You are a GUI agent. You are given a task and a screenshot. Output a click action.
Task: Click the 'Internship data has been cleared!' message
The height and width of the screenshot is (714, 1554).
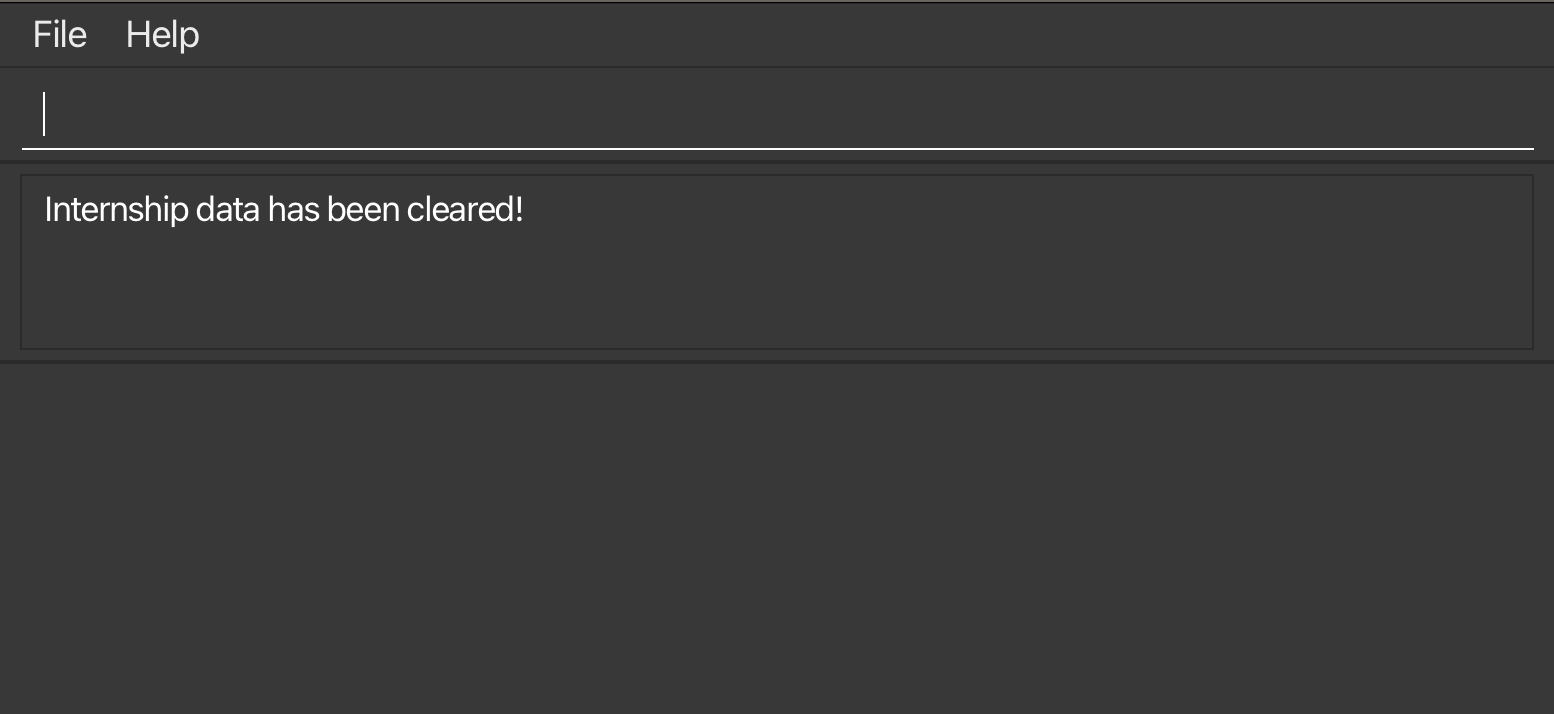[x=284, y=210]
